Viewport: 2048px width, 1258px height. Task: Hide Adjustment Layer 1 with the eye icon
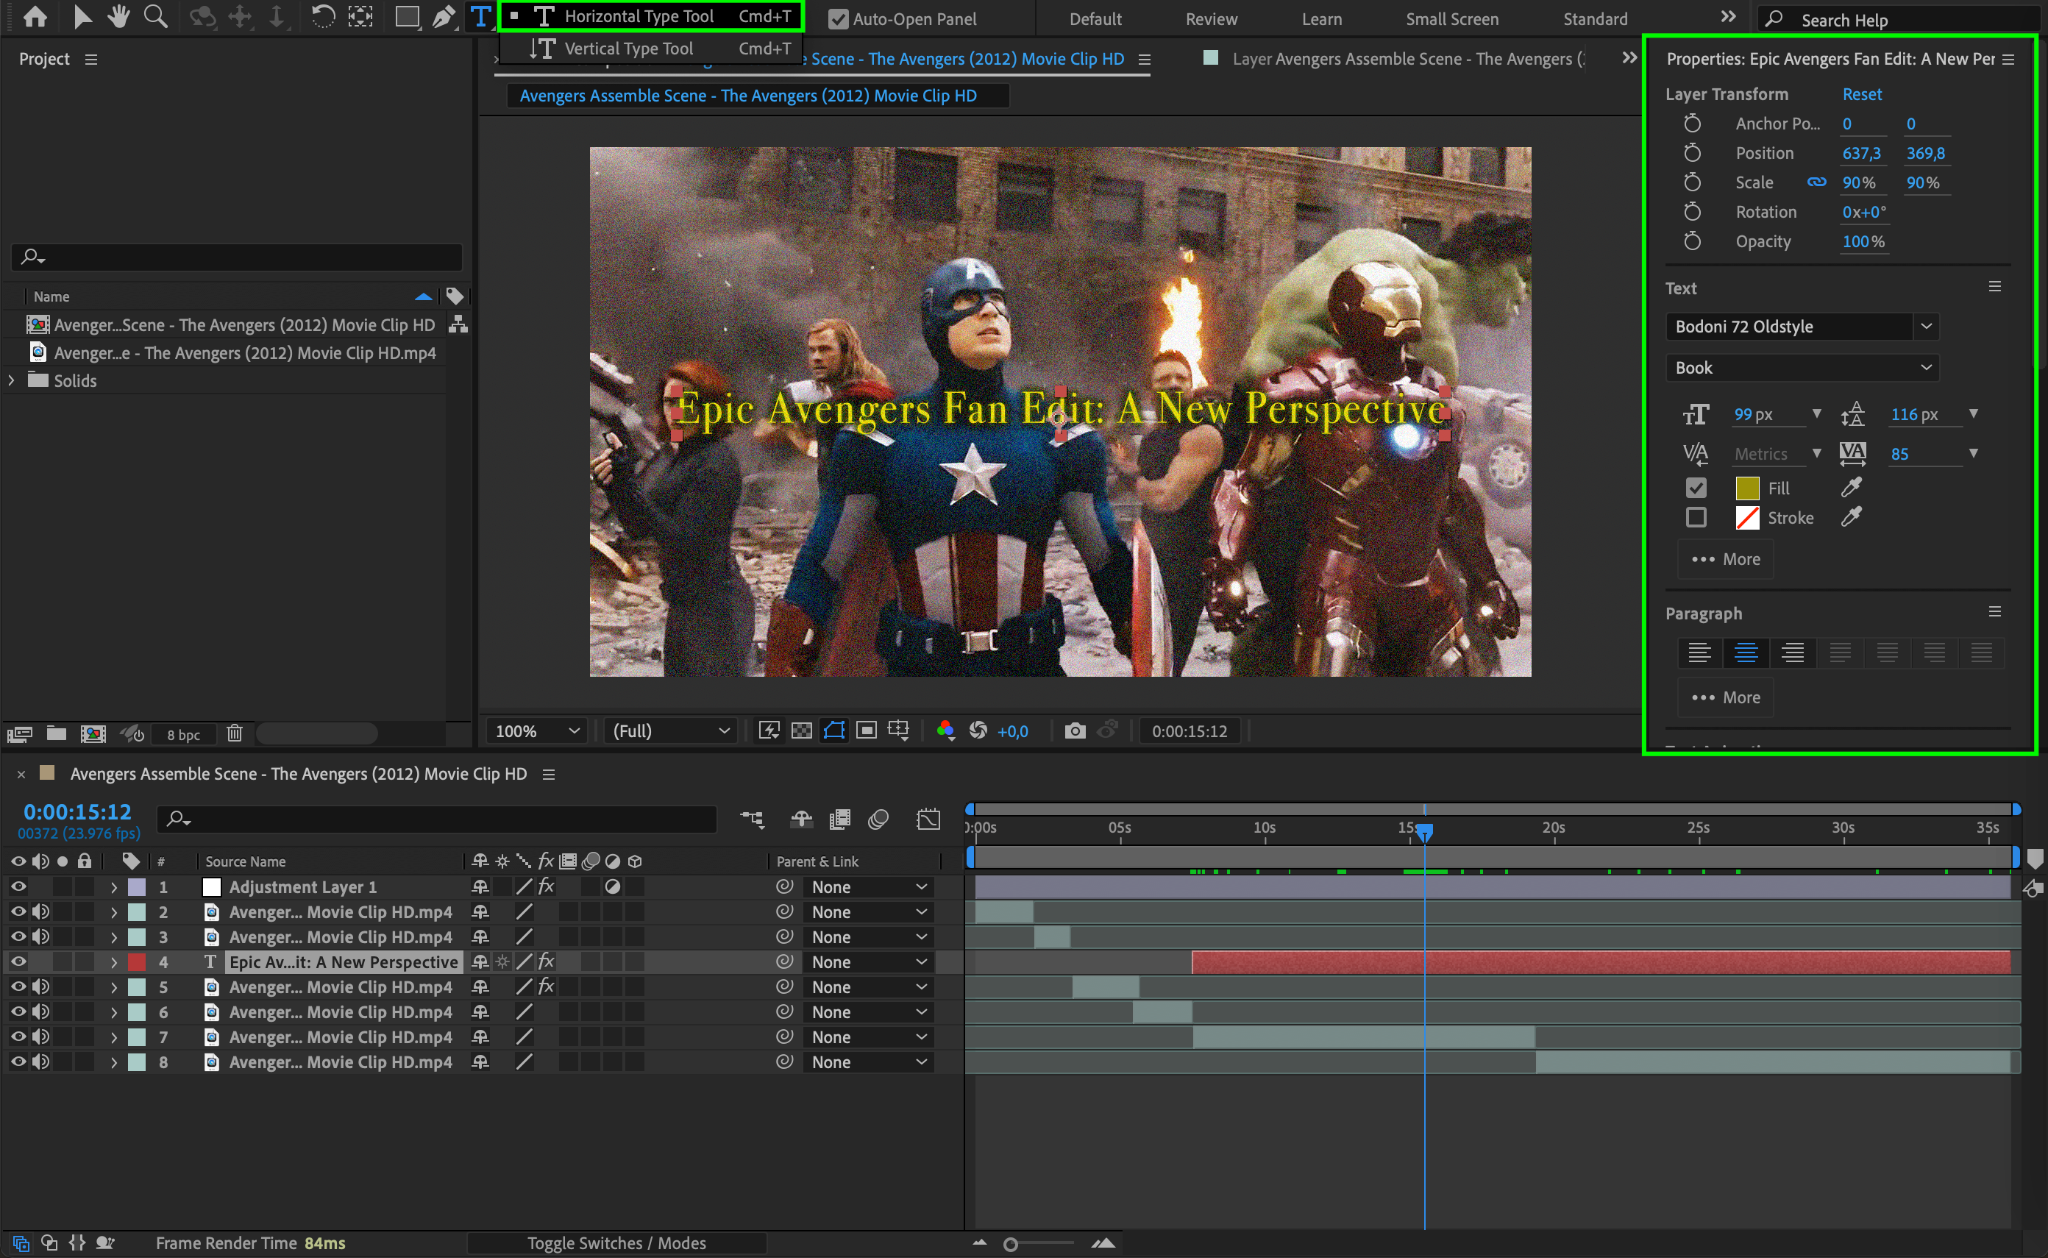pyautogui.click(x=18, y=887)
